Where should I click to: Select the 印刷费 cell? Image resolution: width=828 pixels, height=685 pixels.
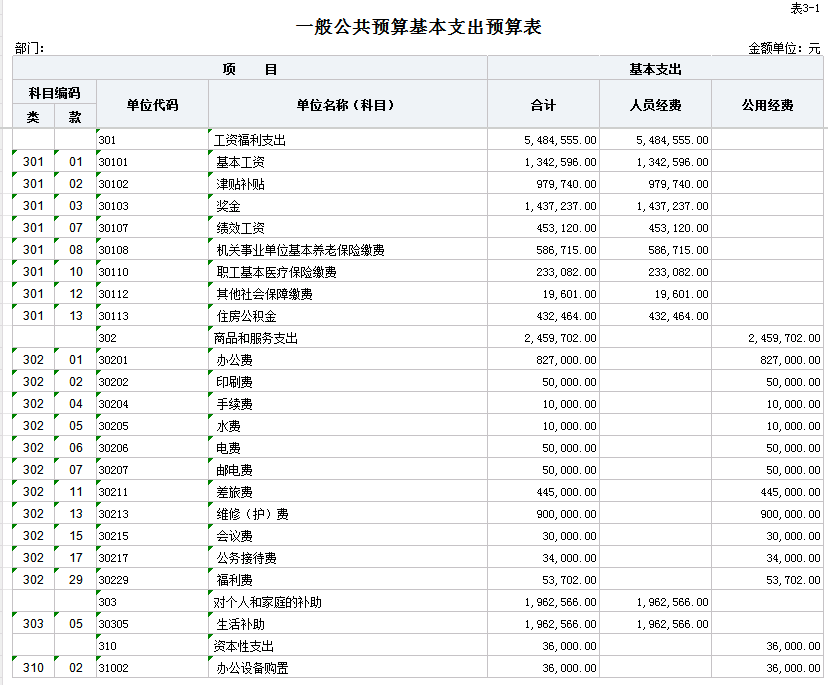coord(347,382)
